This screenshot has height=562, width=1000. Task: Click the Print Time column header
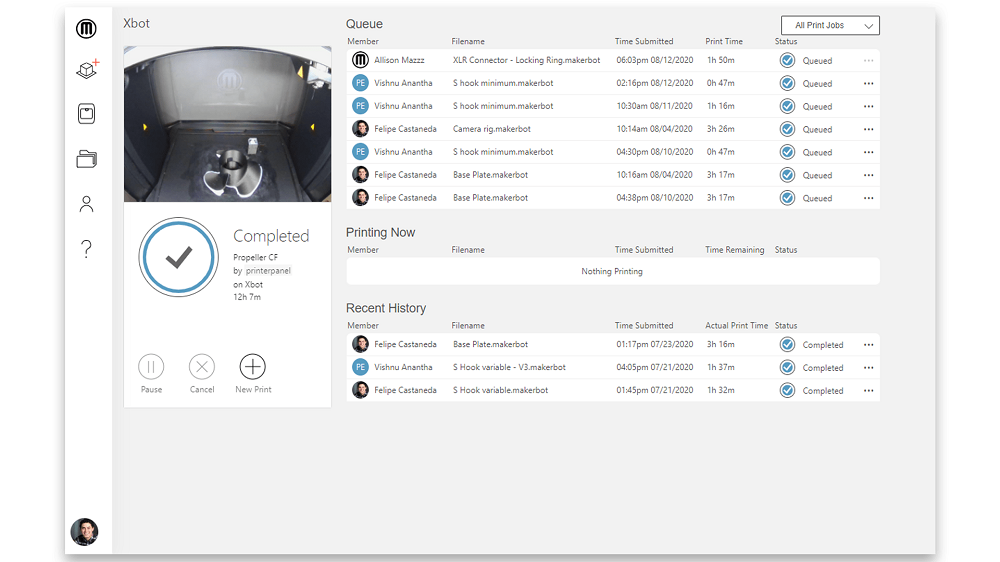point(724,41)
